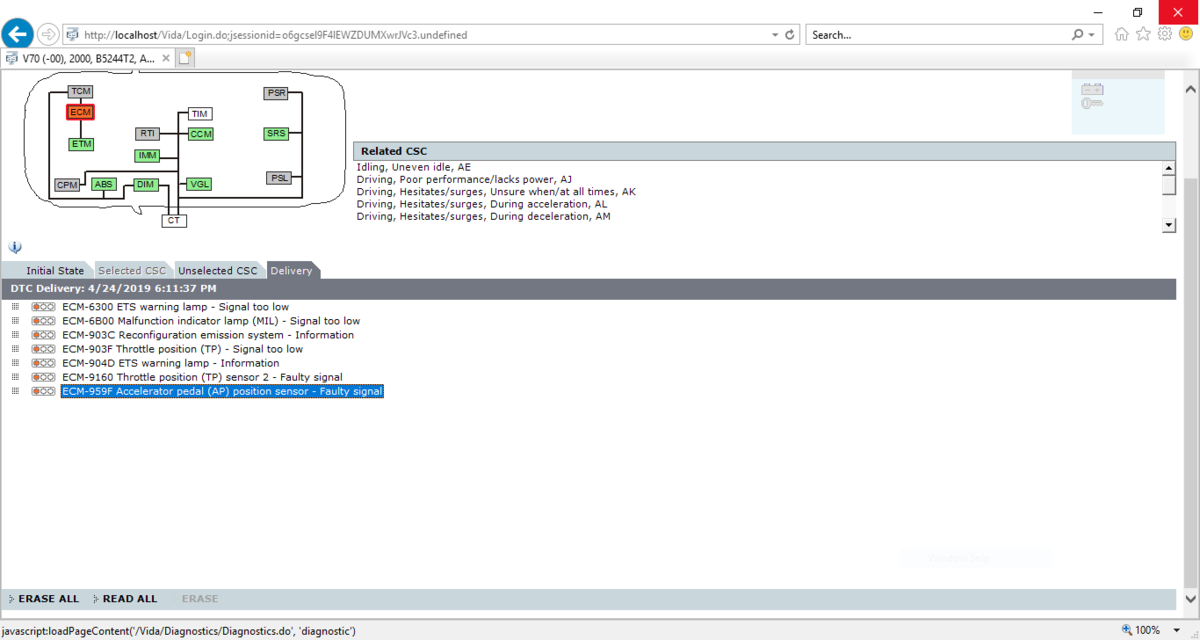Screen dimensions: 1200x640
Task: Click the TCM module box
Action: coord(81,91)
